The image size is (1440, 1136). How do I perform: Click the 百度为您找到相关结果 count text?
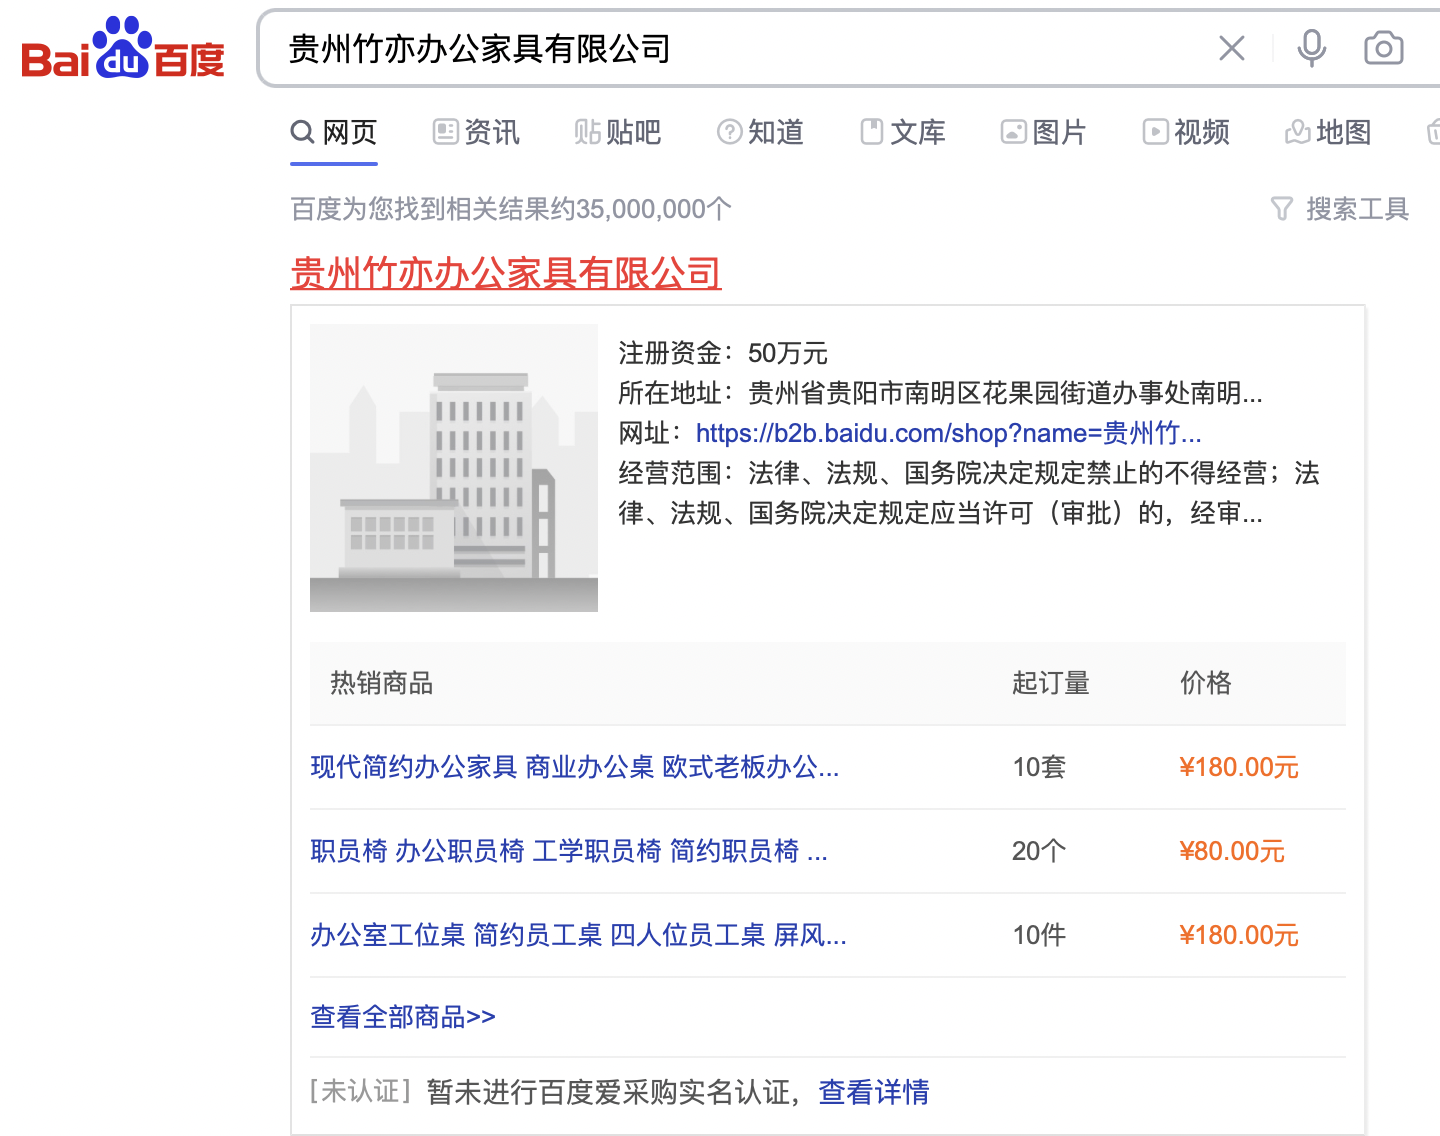[511, 209]
